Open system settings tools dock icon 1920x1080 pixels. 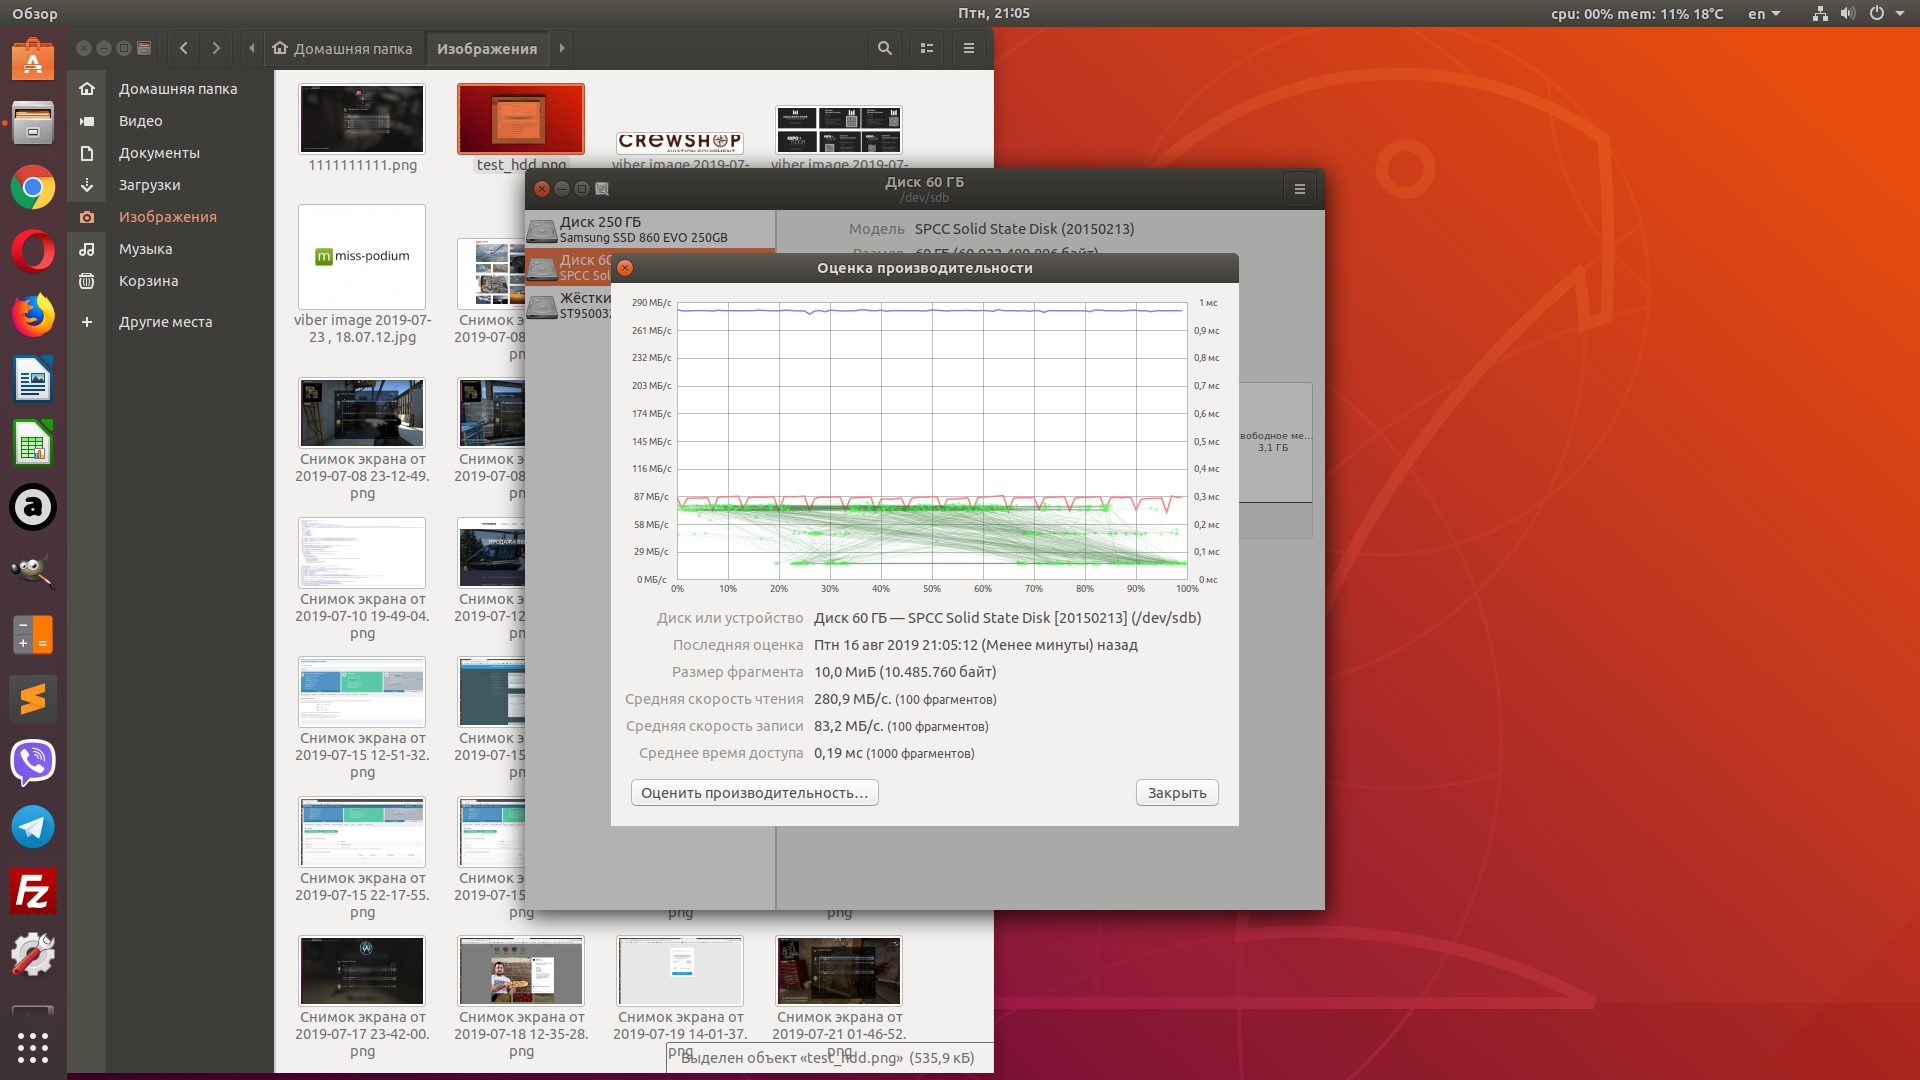pyautogui.click(x=33, y=955)
